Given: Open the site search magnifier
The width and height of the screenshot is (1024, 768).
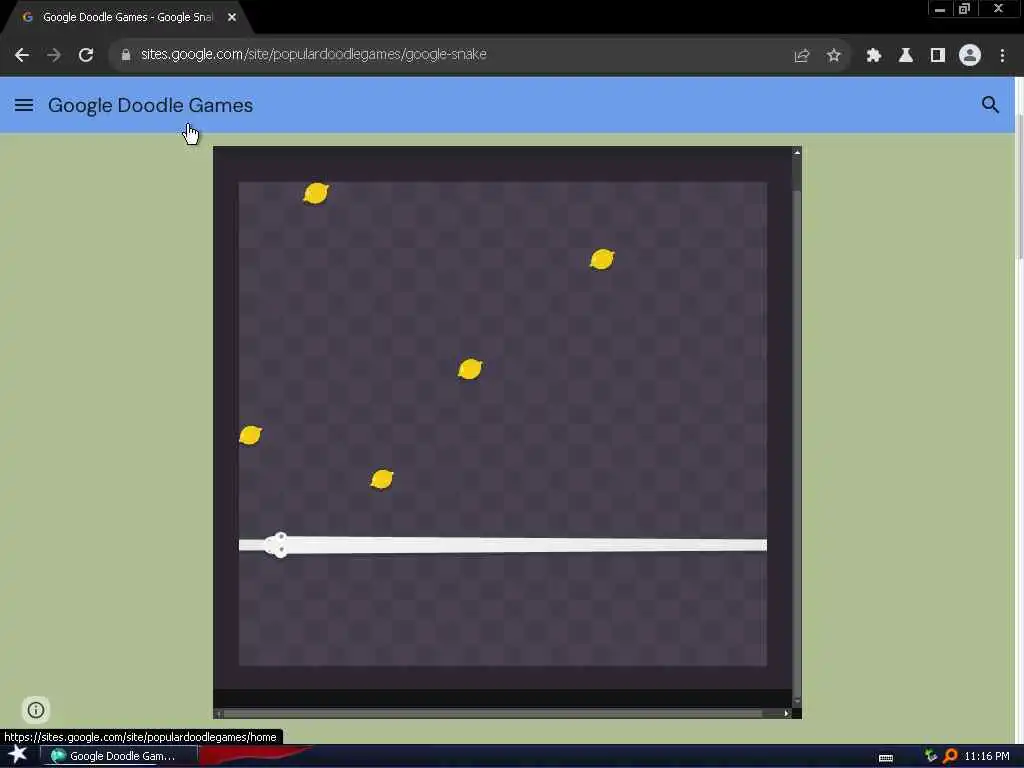Looking at the screenshot, I should [x=991, y=104].
